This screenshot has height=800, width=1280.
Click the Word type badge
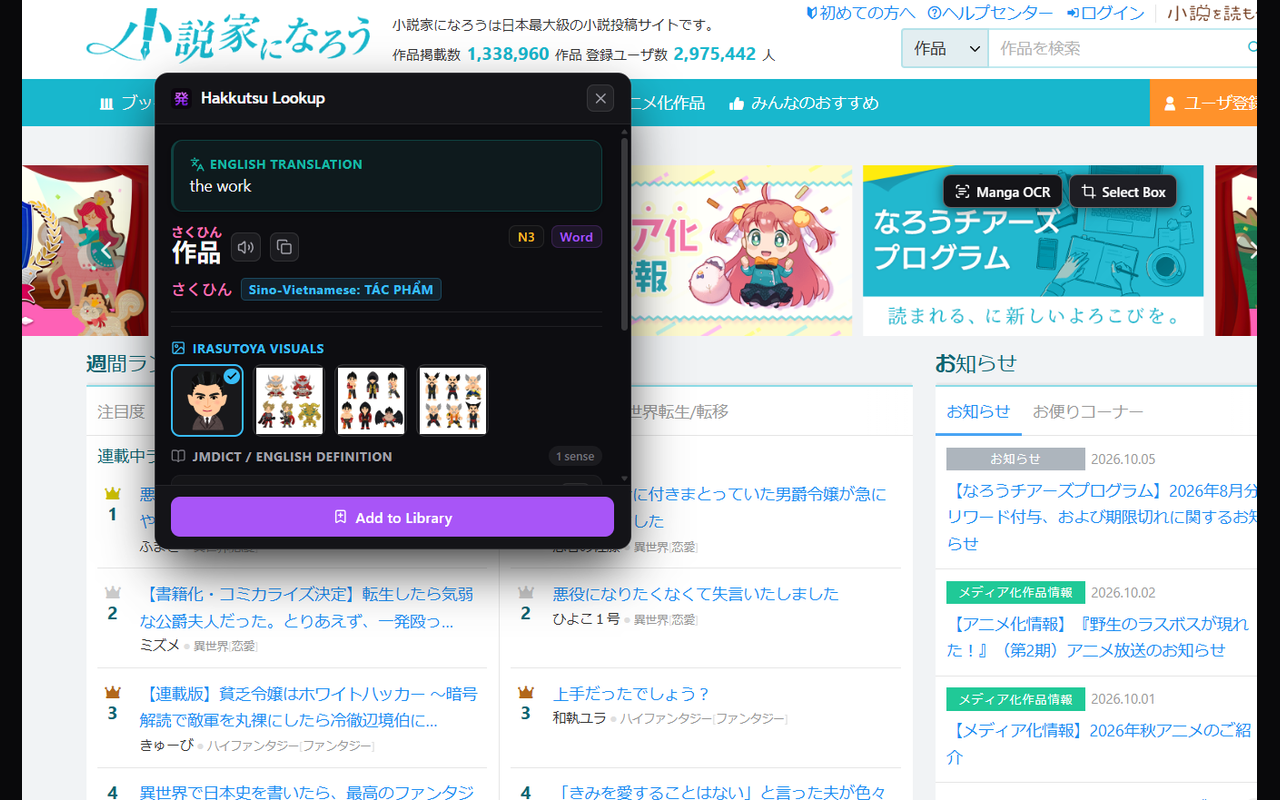point(576,237)
